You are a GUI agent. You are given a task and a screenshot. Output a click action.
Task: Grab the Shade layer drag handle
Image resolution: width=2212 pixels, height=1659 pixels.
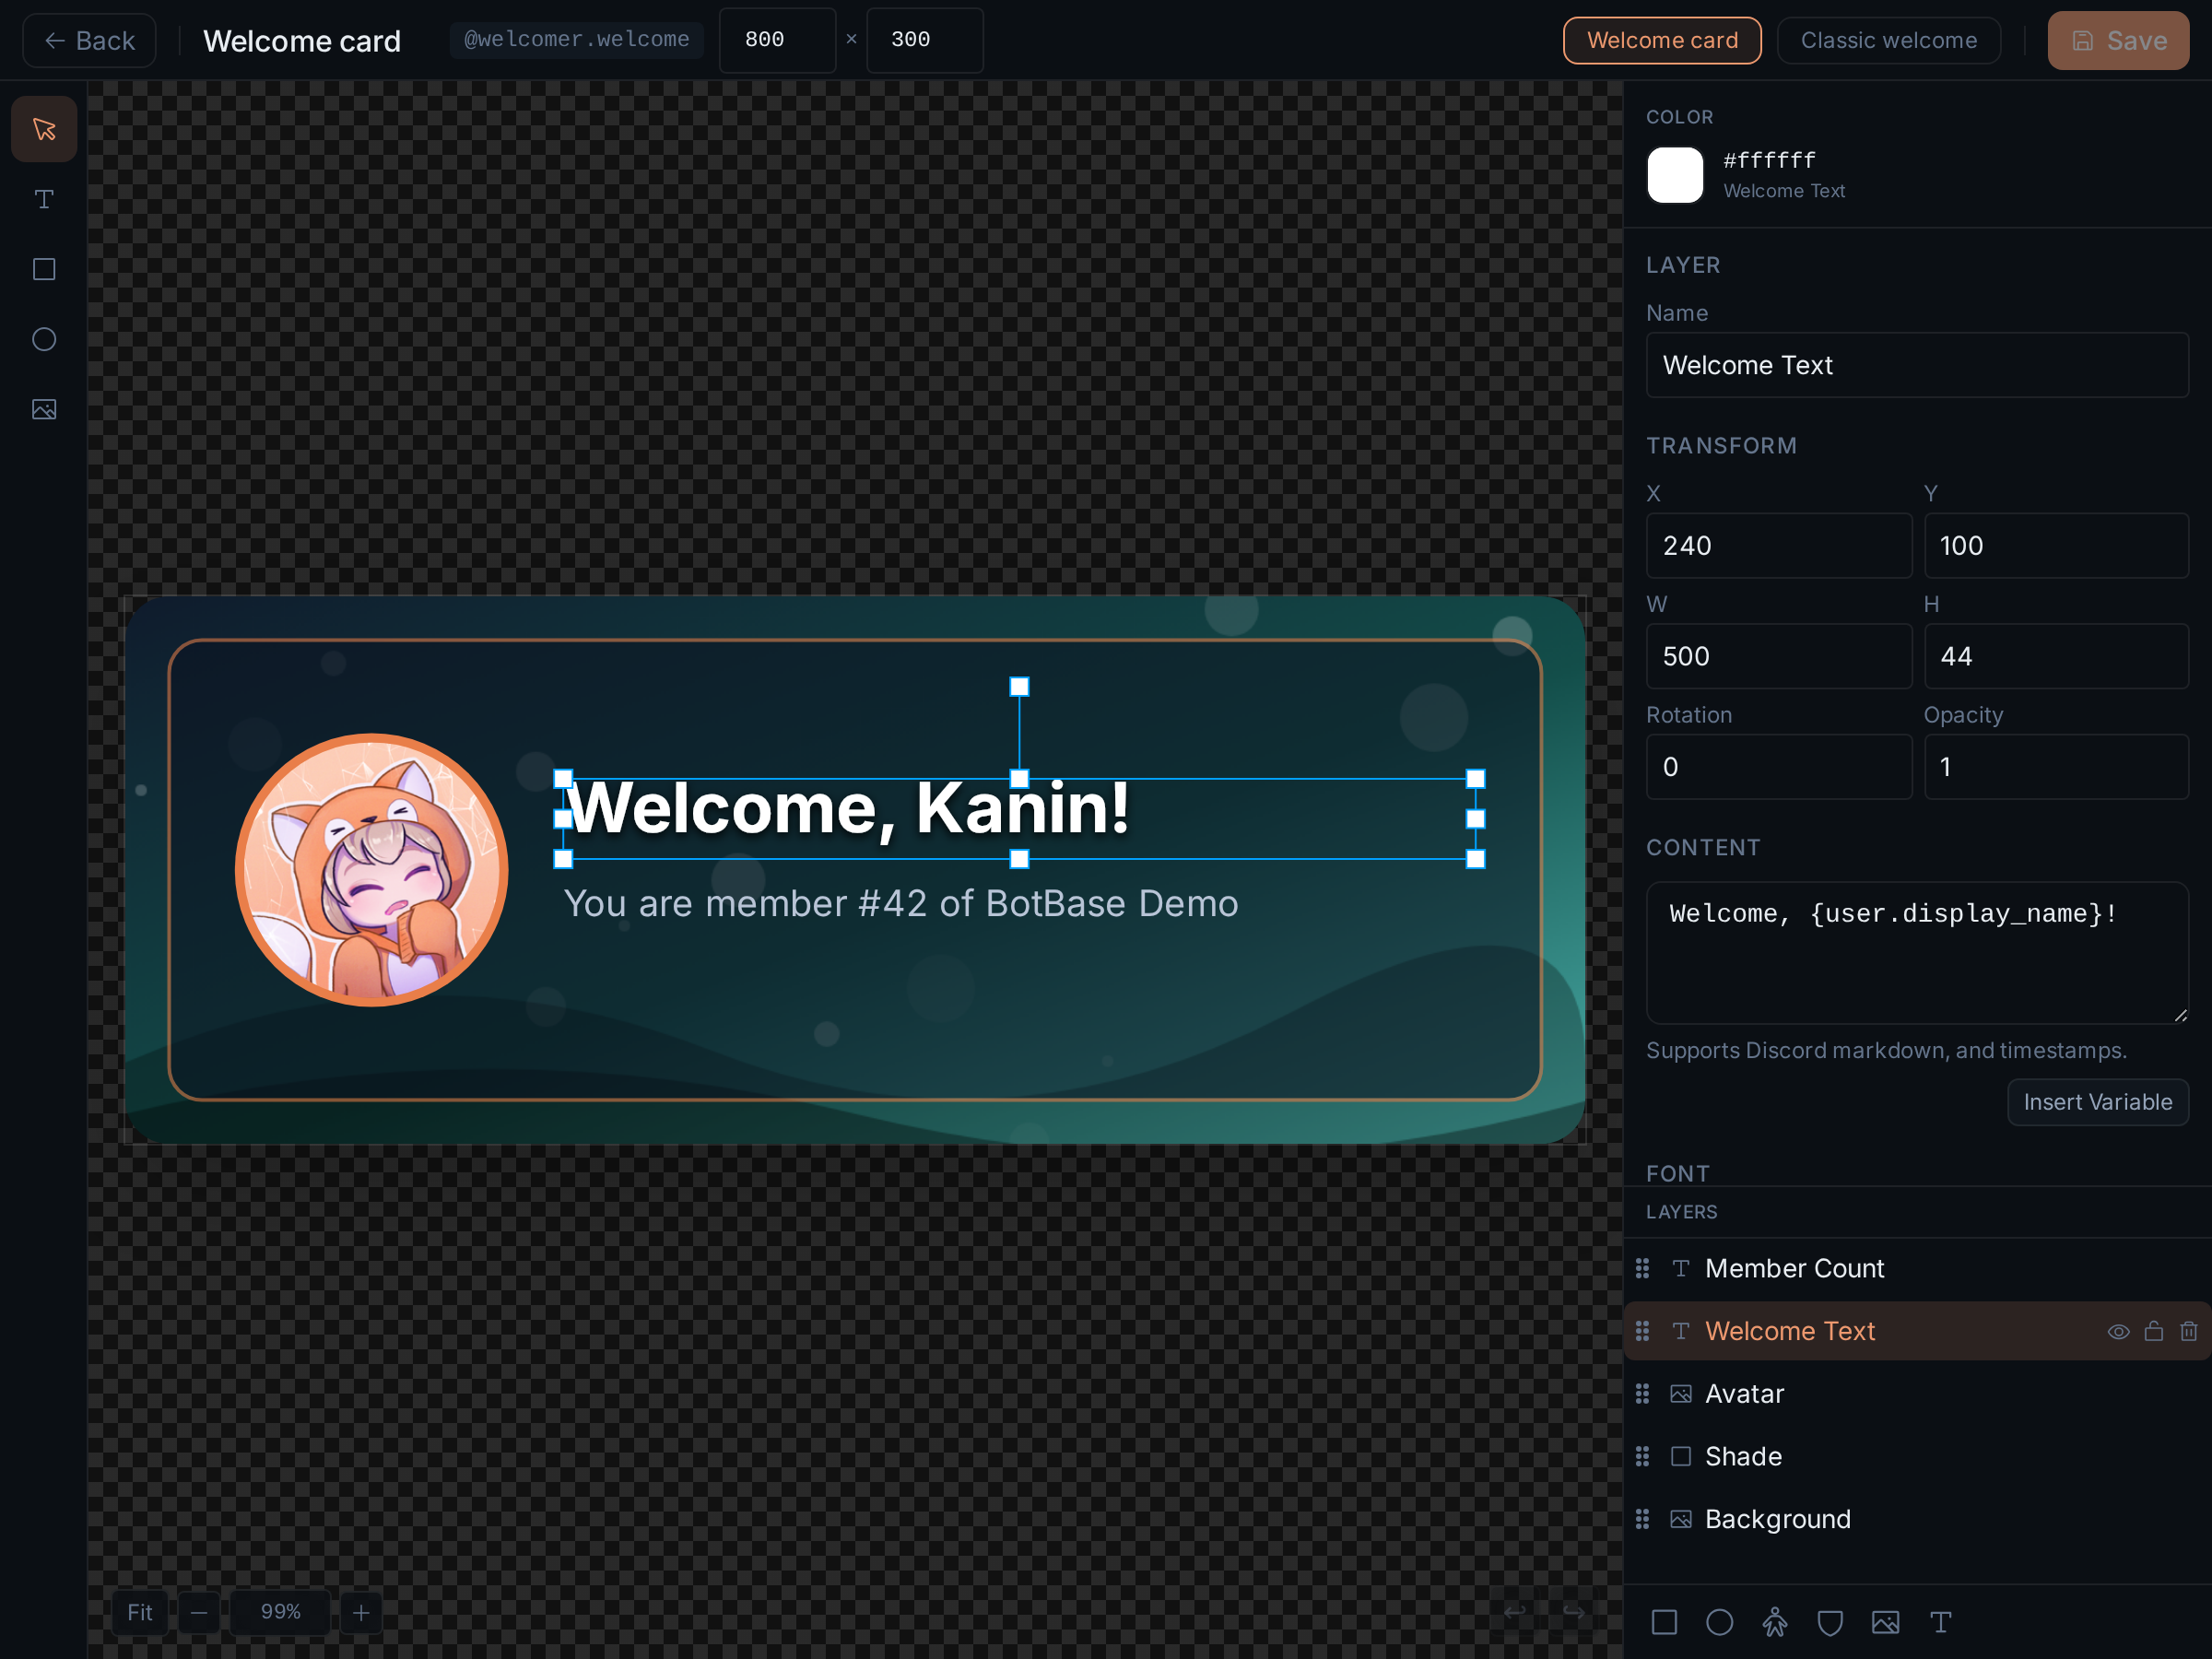[1642, 1456]
